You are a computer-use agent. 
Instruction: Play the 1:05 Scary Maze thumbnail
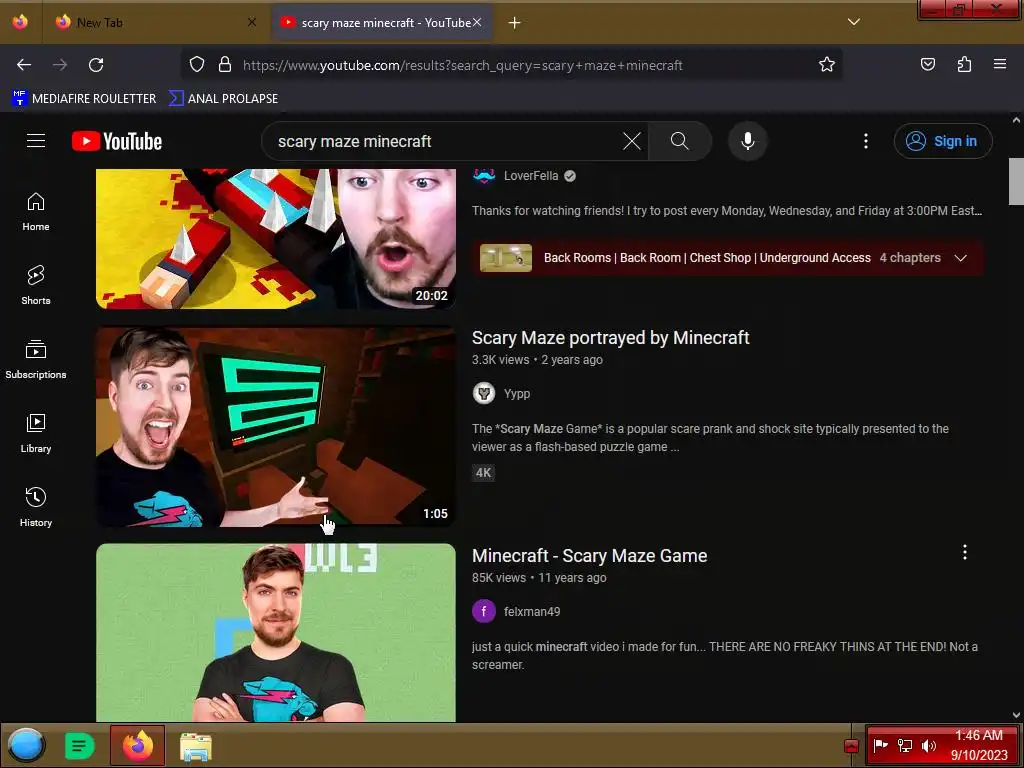click(276, 426)
